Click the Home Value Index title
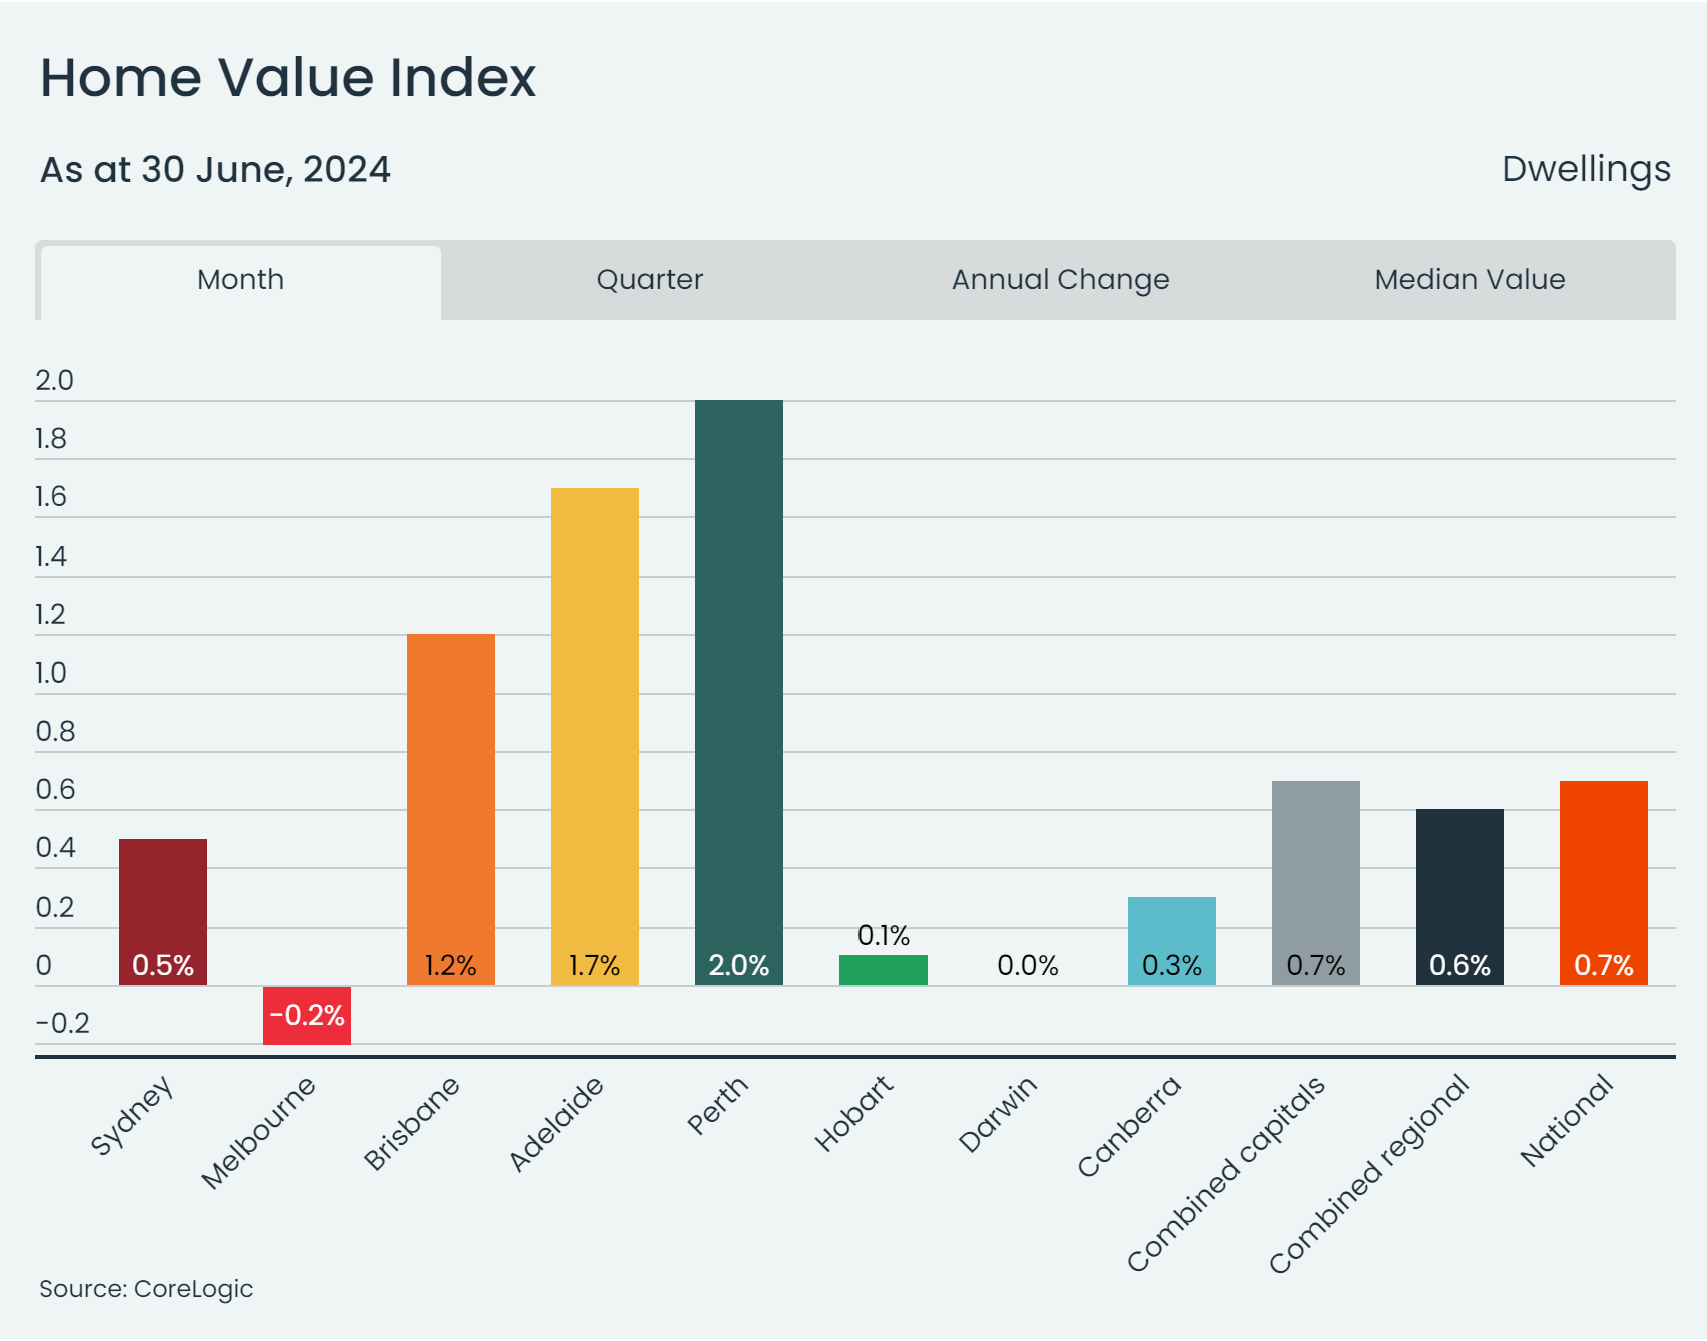The image size is (1707, 1341). pos(288,78)
